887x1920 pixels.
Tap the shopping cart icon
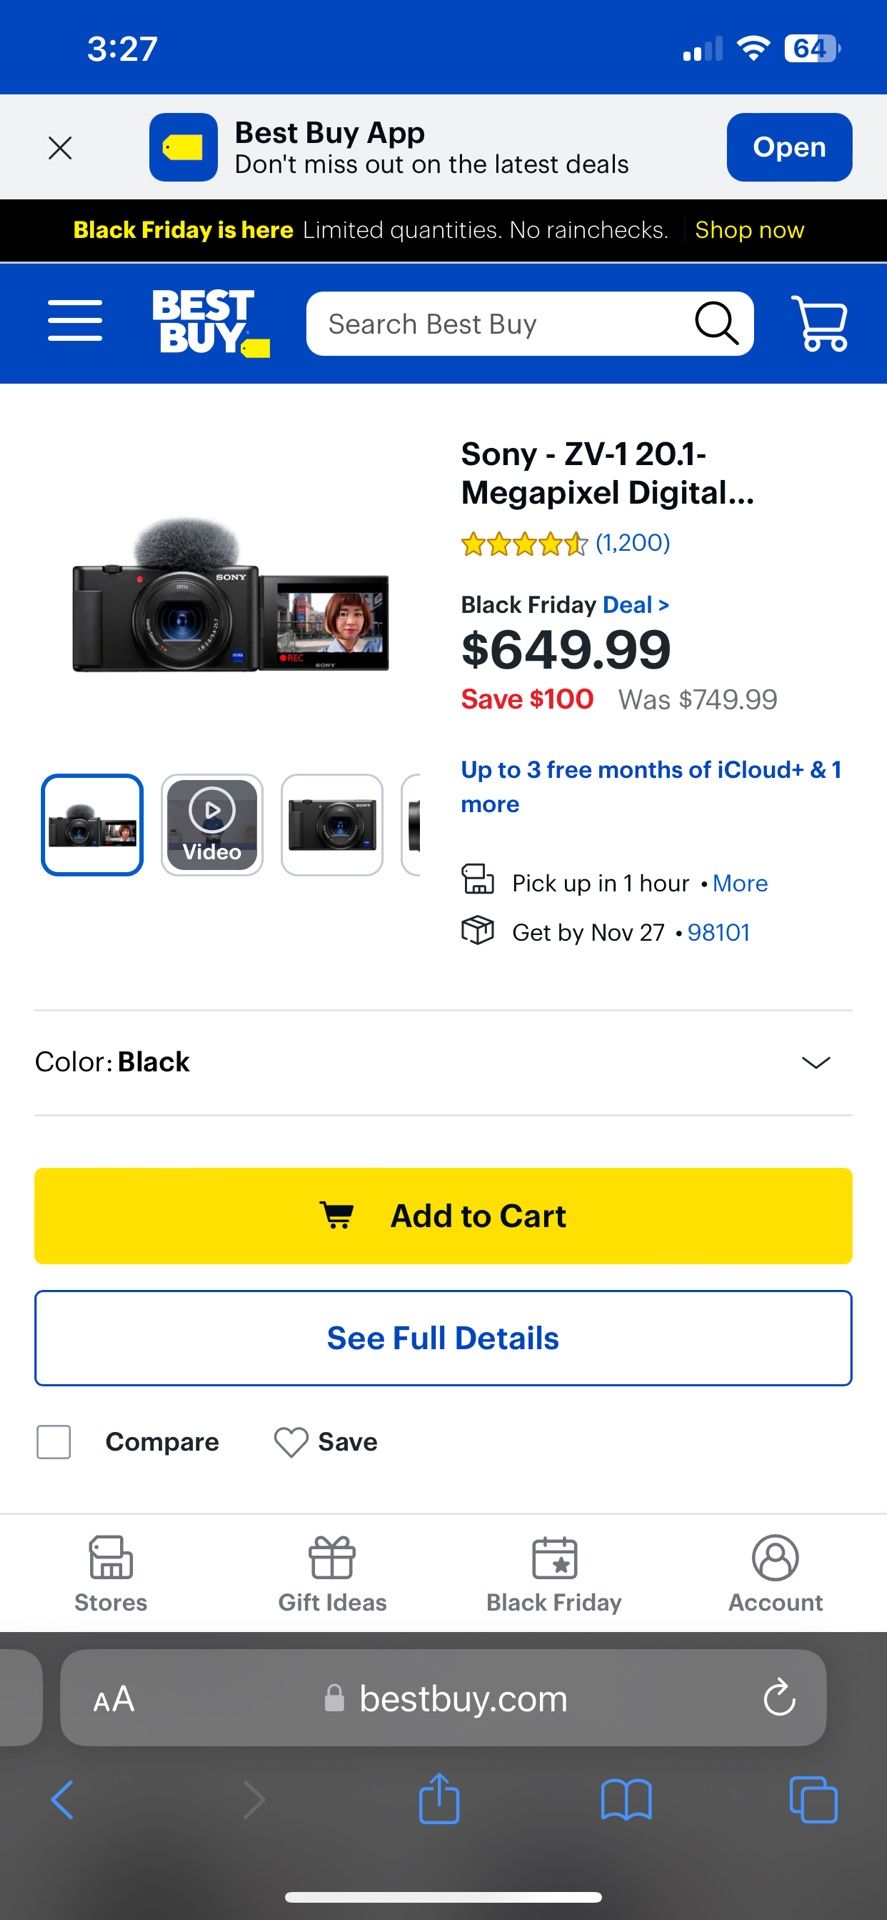pyautogui.click(x=820, y=323)
